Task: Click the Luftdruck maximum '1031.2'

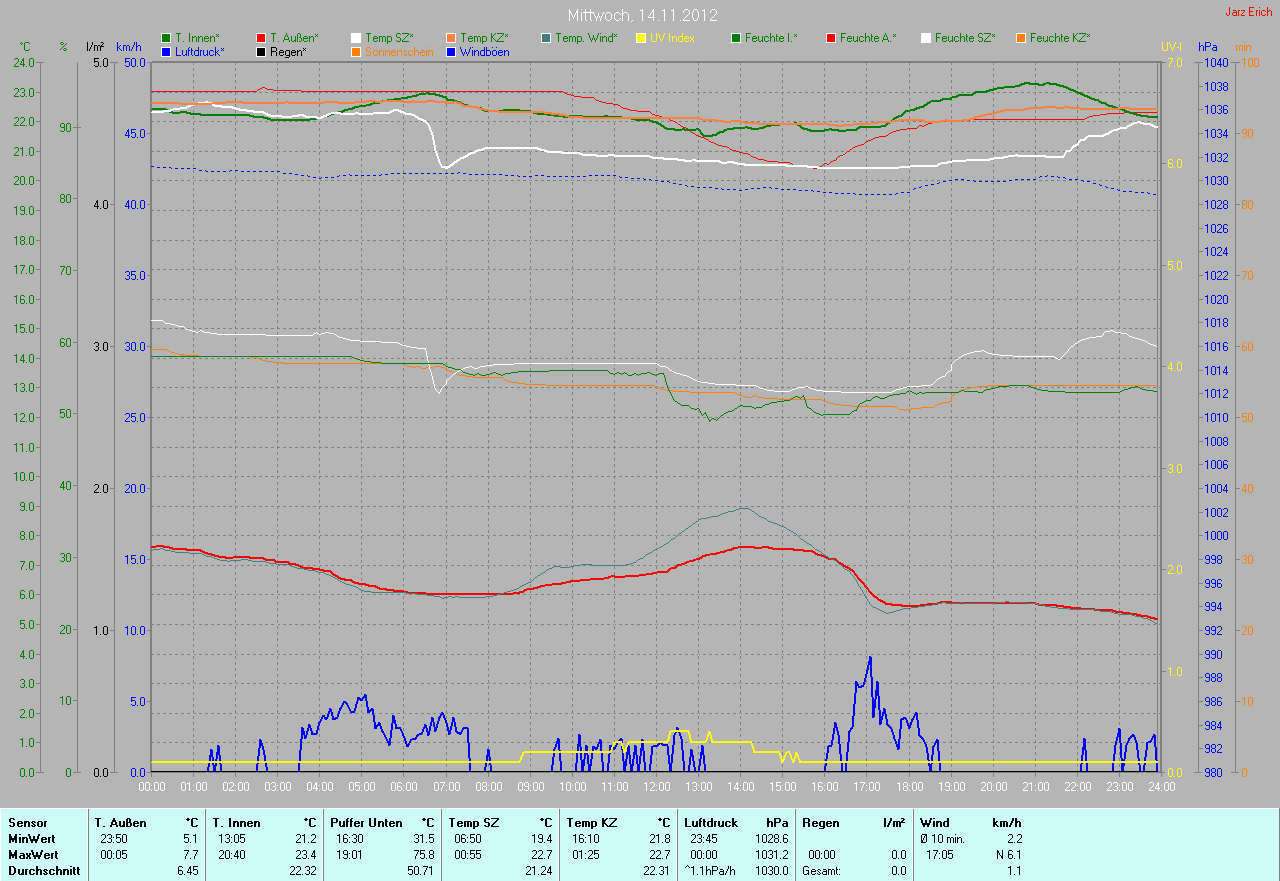Action: click(771, 855)
